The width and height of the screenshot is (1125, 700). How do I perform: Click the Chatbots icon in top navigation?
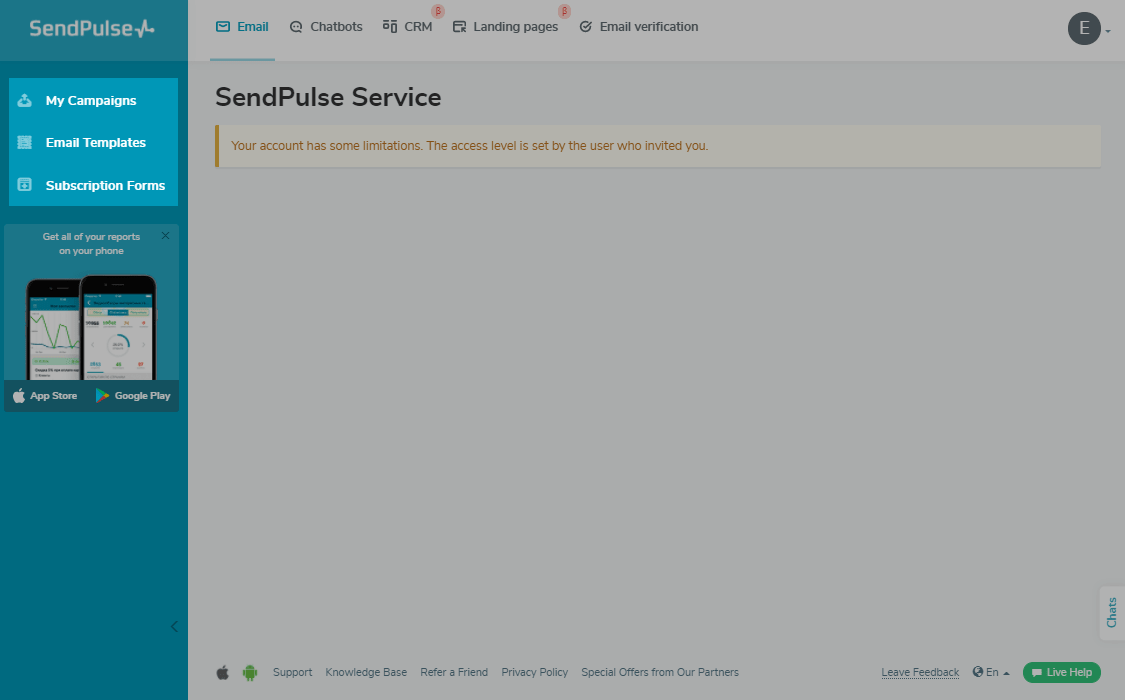click(x=296, y=27)
